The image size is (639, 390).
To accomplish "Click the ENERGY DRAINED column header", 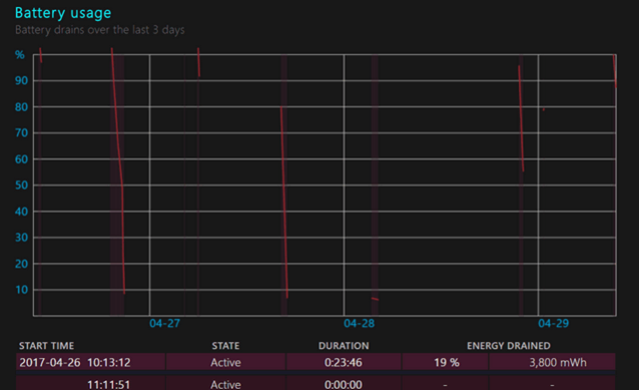I will [509, 346].
